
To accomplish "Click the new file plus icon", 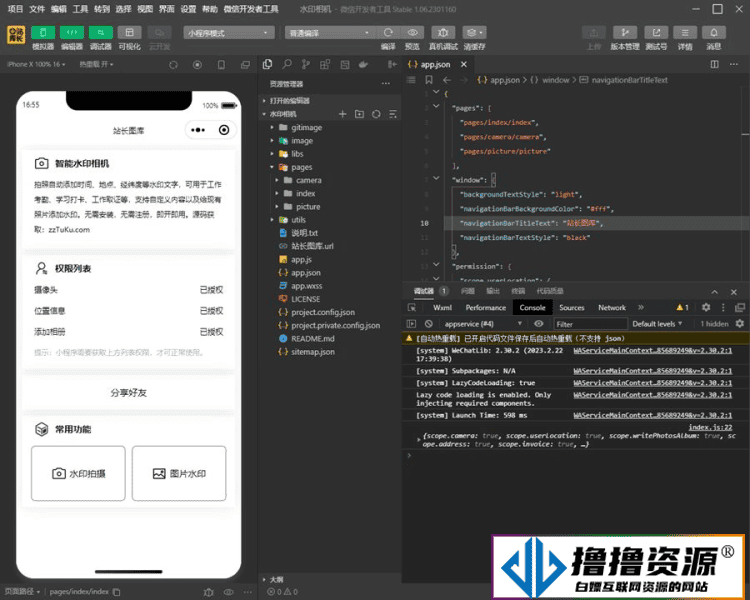I will 342,114.
